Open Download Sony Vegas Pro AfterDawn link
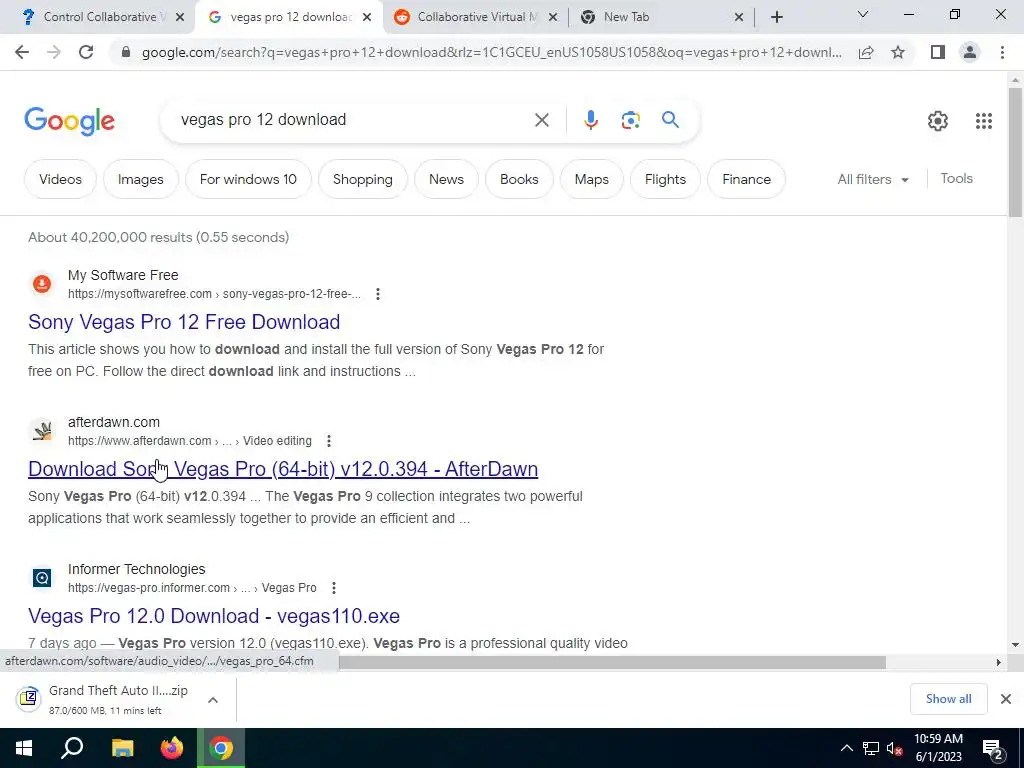Screen dimensions: 1024x768 (x=283, y=469)
